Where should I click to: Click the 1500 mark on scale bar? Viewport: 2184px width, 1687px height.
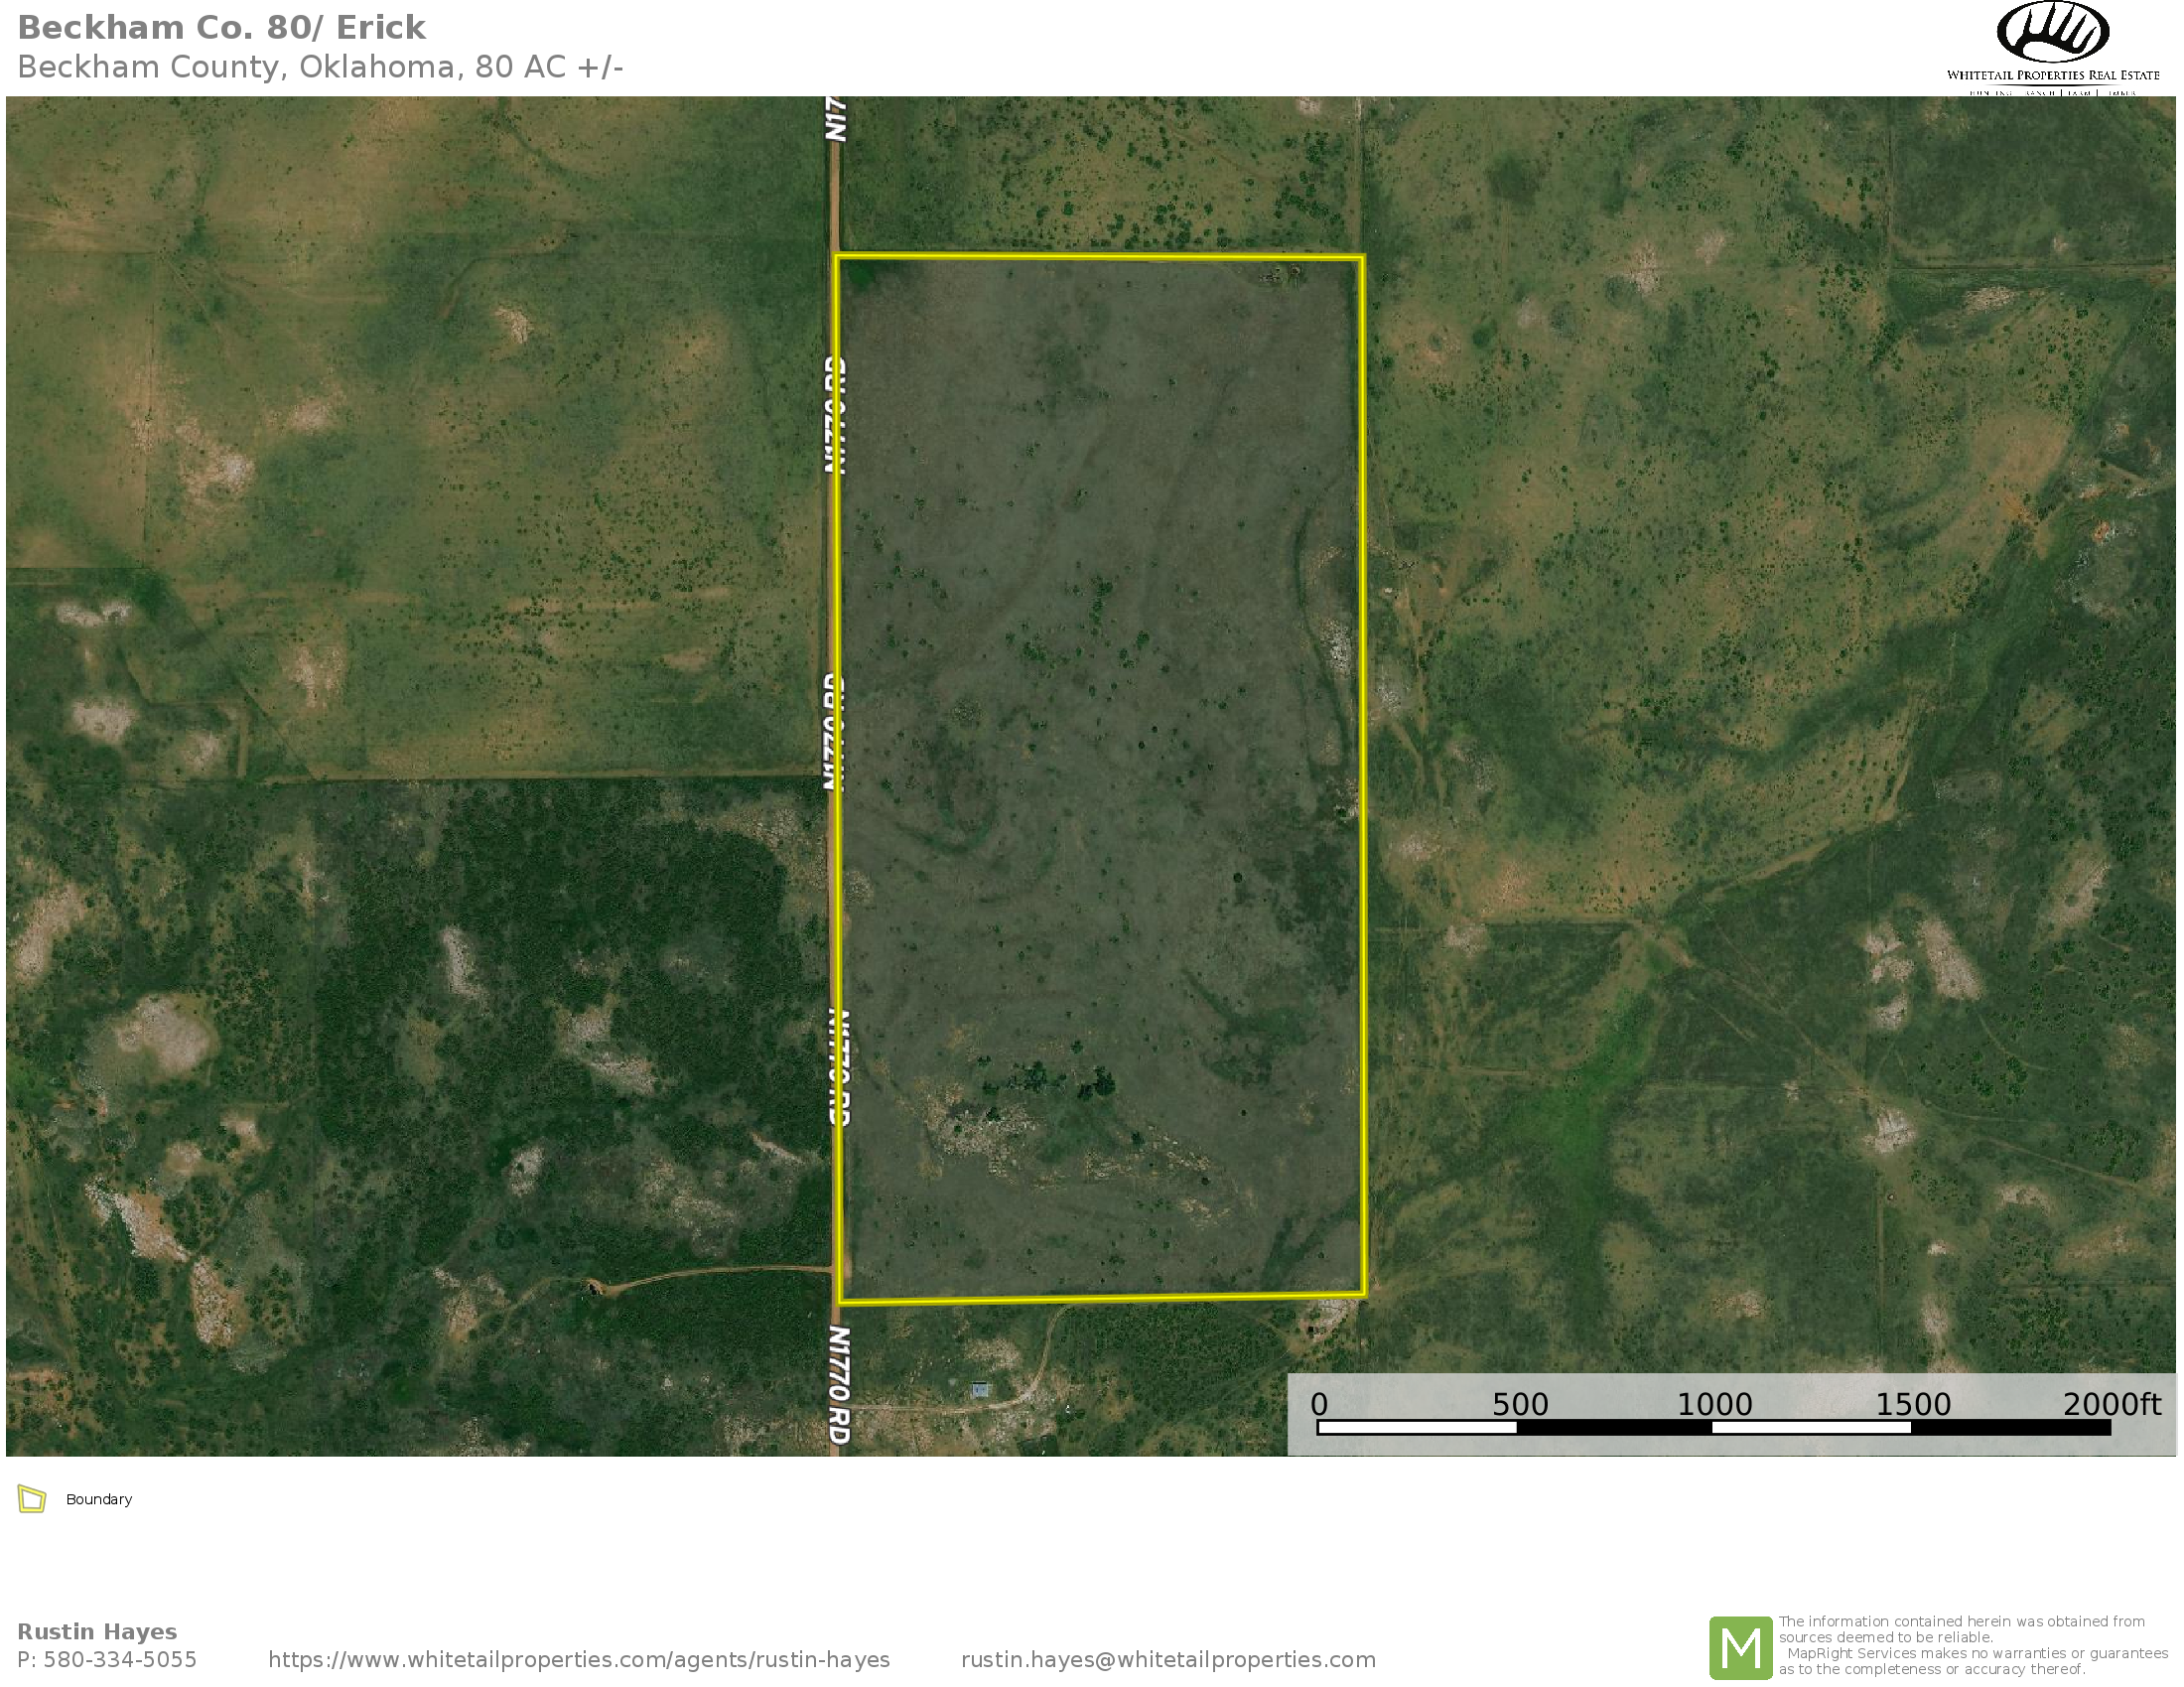point(1912,1404)
